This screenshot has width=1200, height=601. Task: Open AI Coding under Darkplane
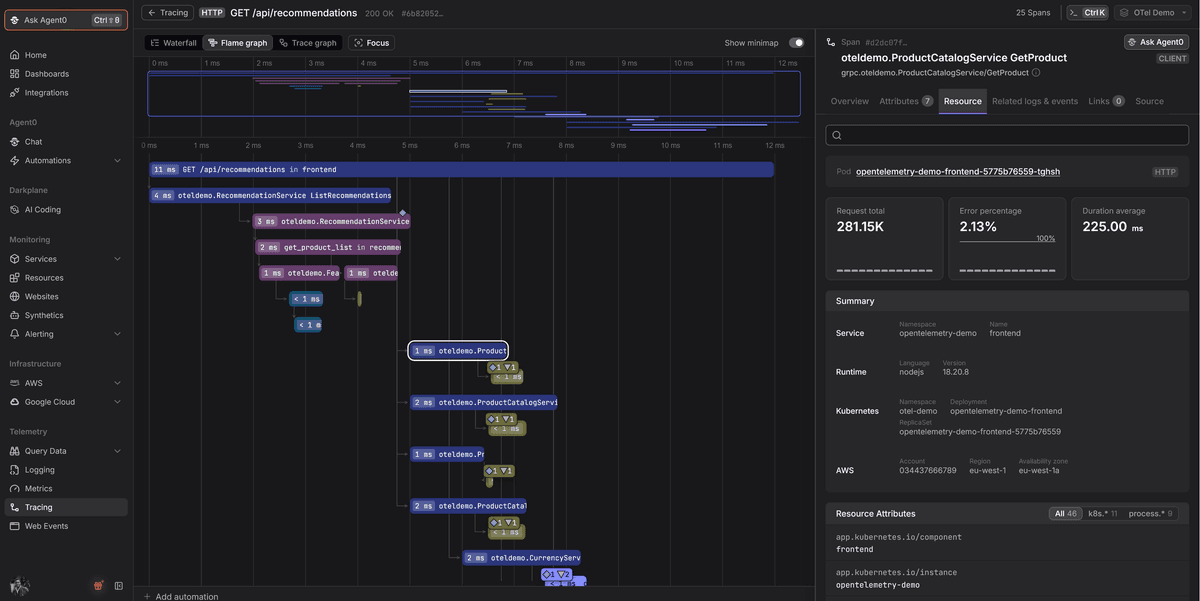coord(42,210)
